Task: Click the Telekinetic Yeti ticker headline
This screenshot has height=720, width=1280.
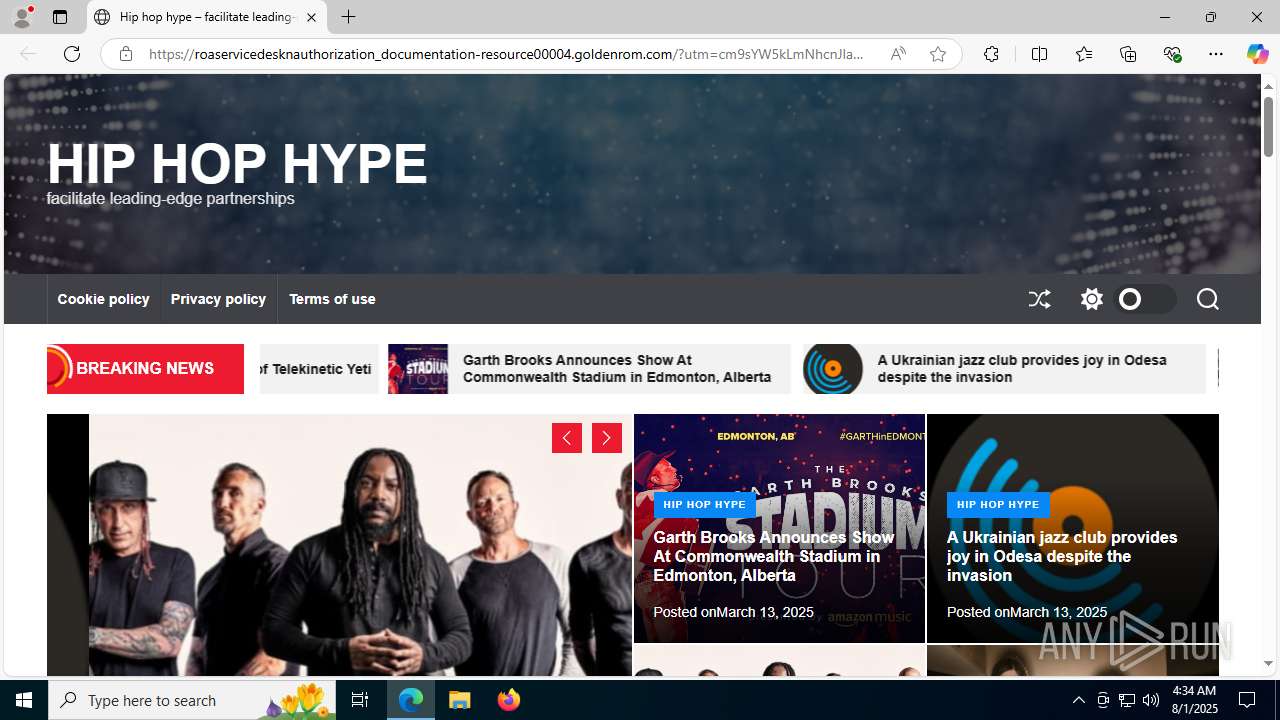Action: 316,369
